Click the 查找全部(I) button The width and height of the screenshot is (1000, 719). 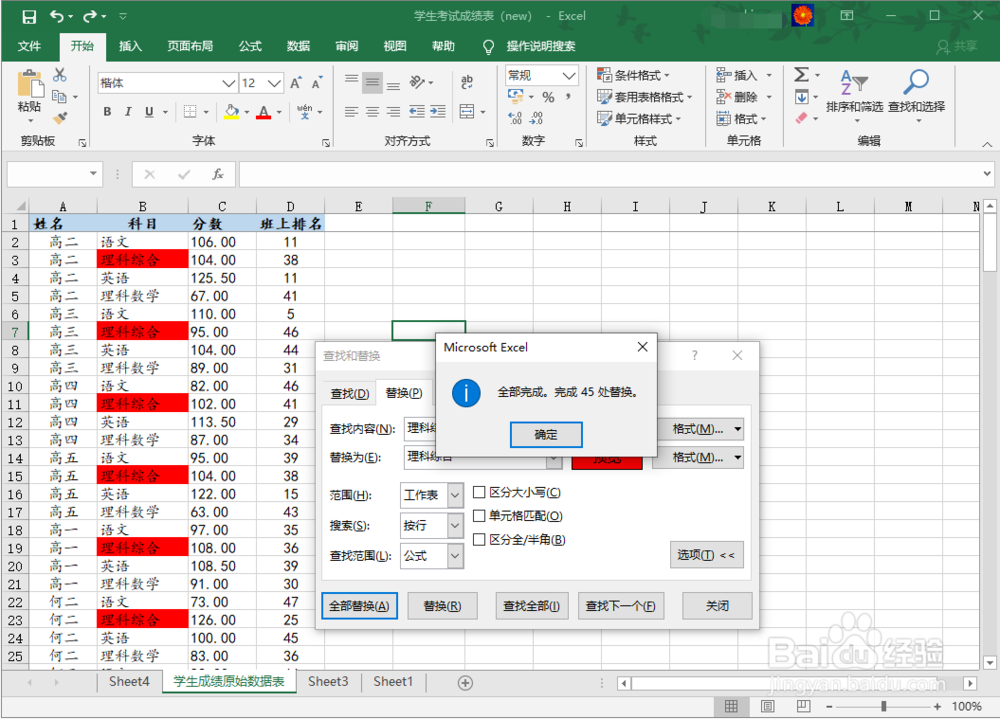click(531, 605)
